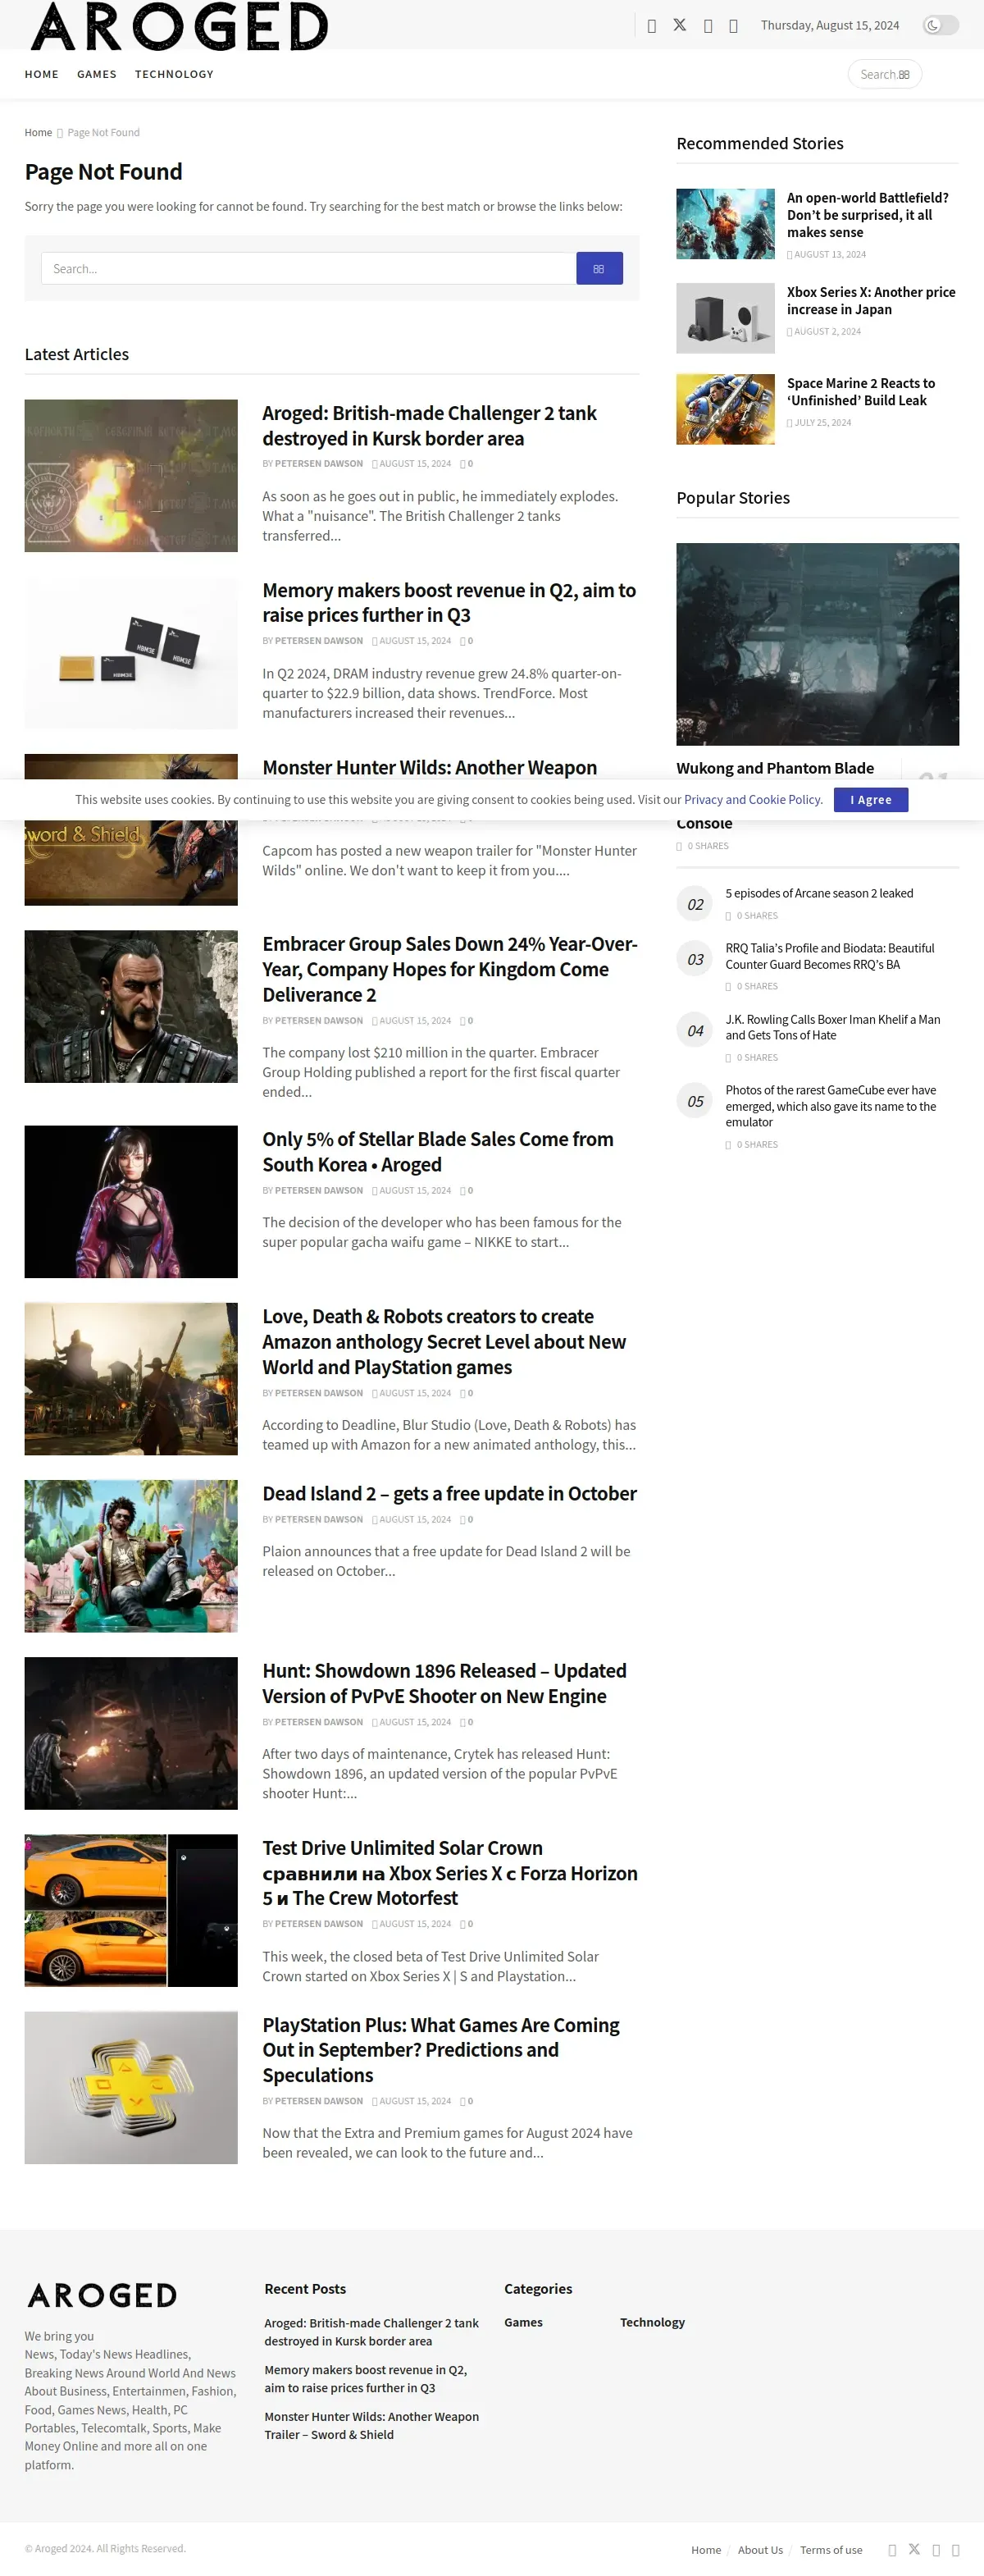Accept cookies with I Agree button
Screen dimensions: 984x2576
pyautogui.click(x=871, y=799)
